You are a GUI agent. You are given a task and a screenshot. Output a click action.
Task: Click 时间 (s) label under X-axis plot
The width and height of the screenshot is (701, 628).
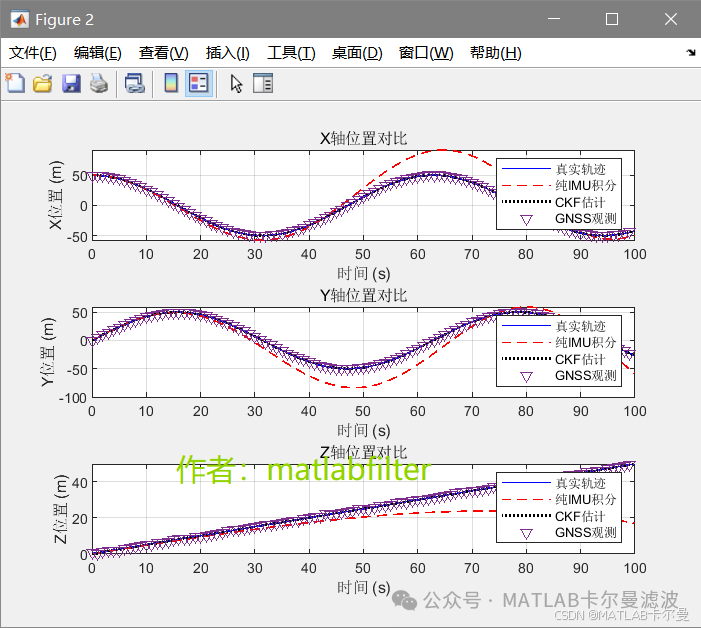(x=363, y=274)
